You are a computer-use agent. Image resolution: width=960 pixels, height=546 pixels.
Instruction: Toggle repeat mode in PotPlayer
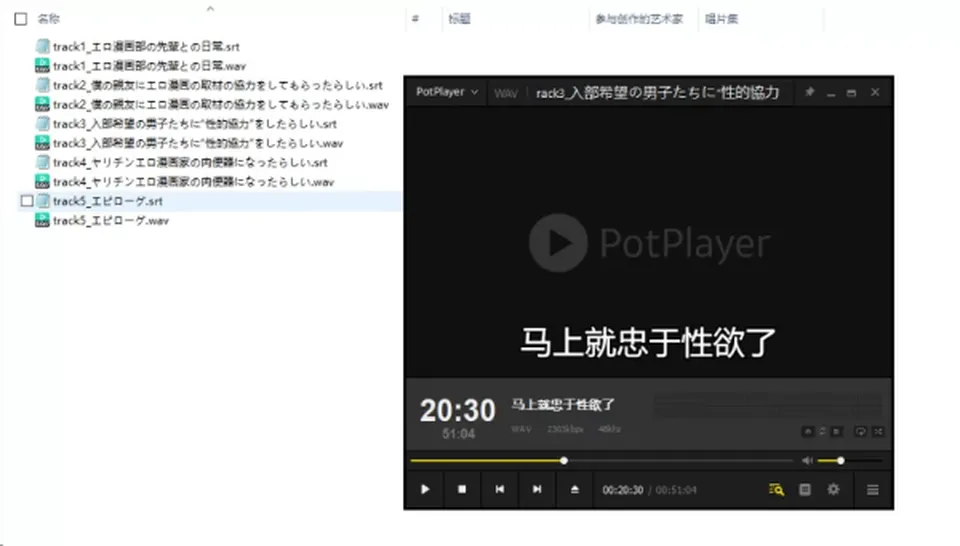[860, 432]
